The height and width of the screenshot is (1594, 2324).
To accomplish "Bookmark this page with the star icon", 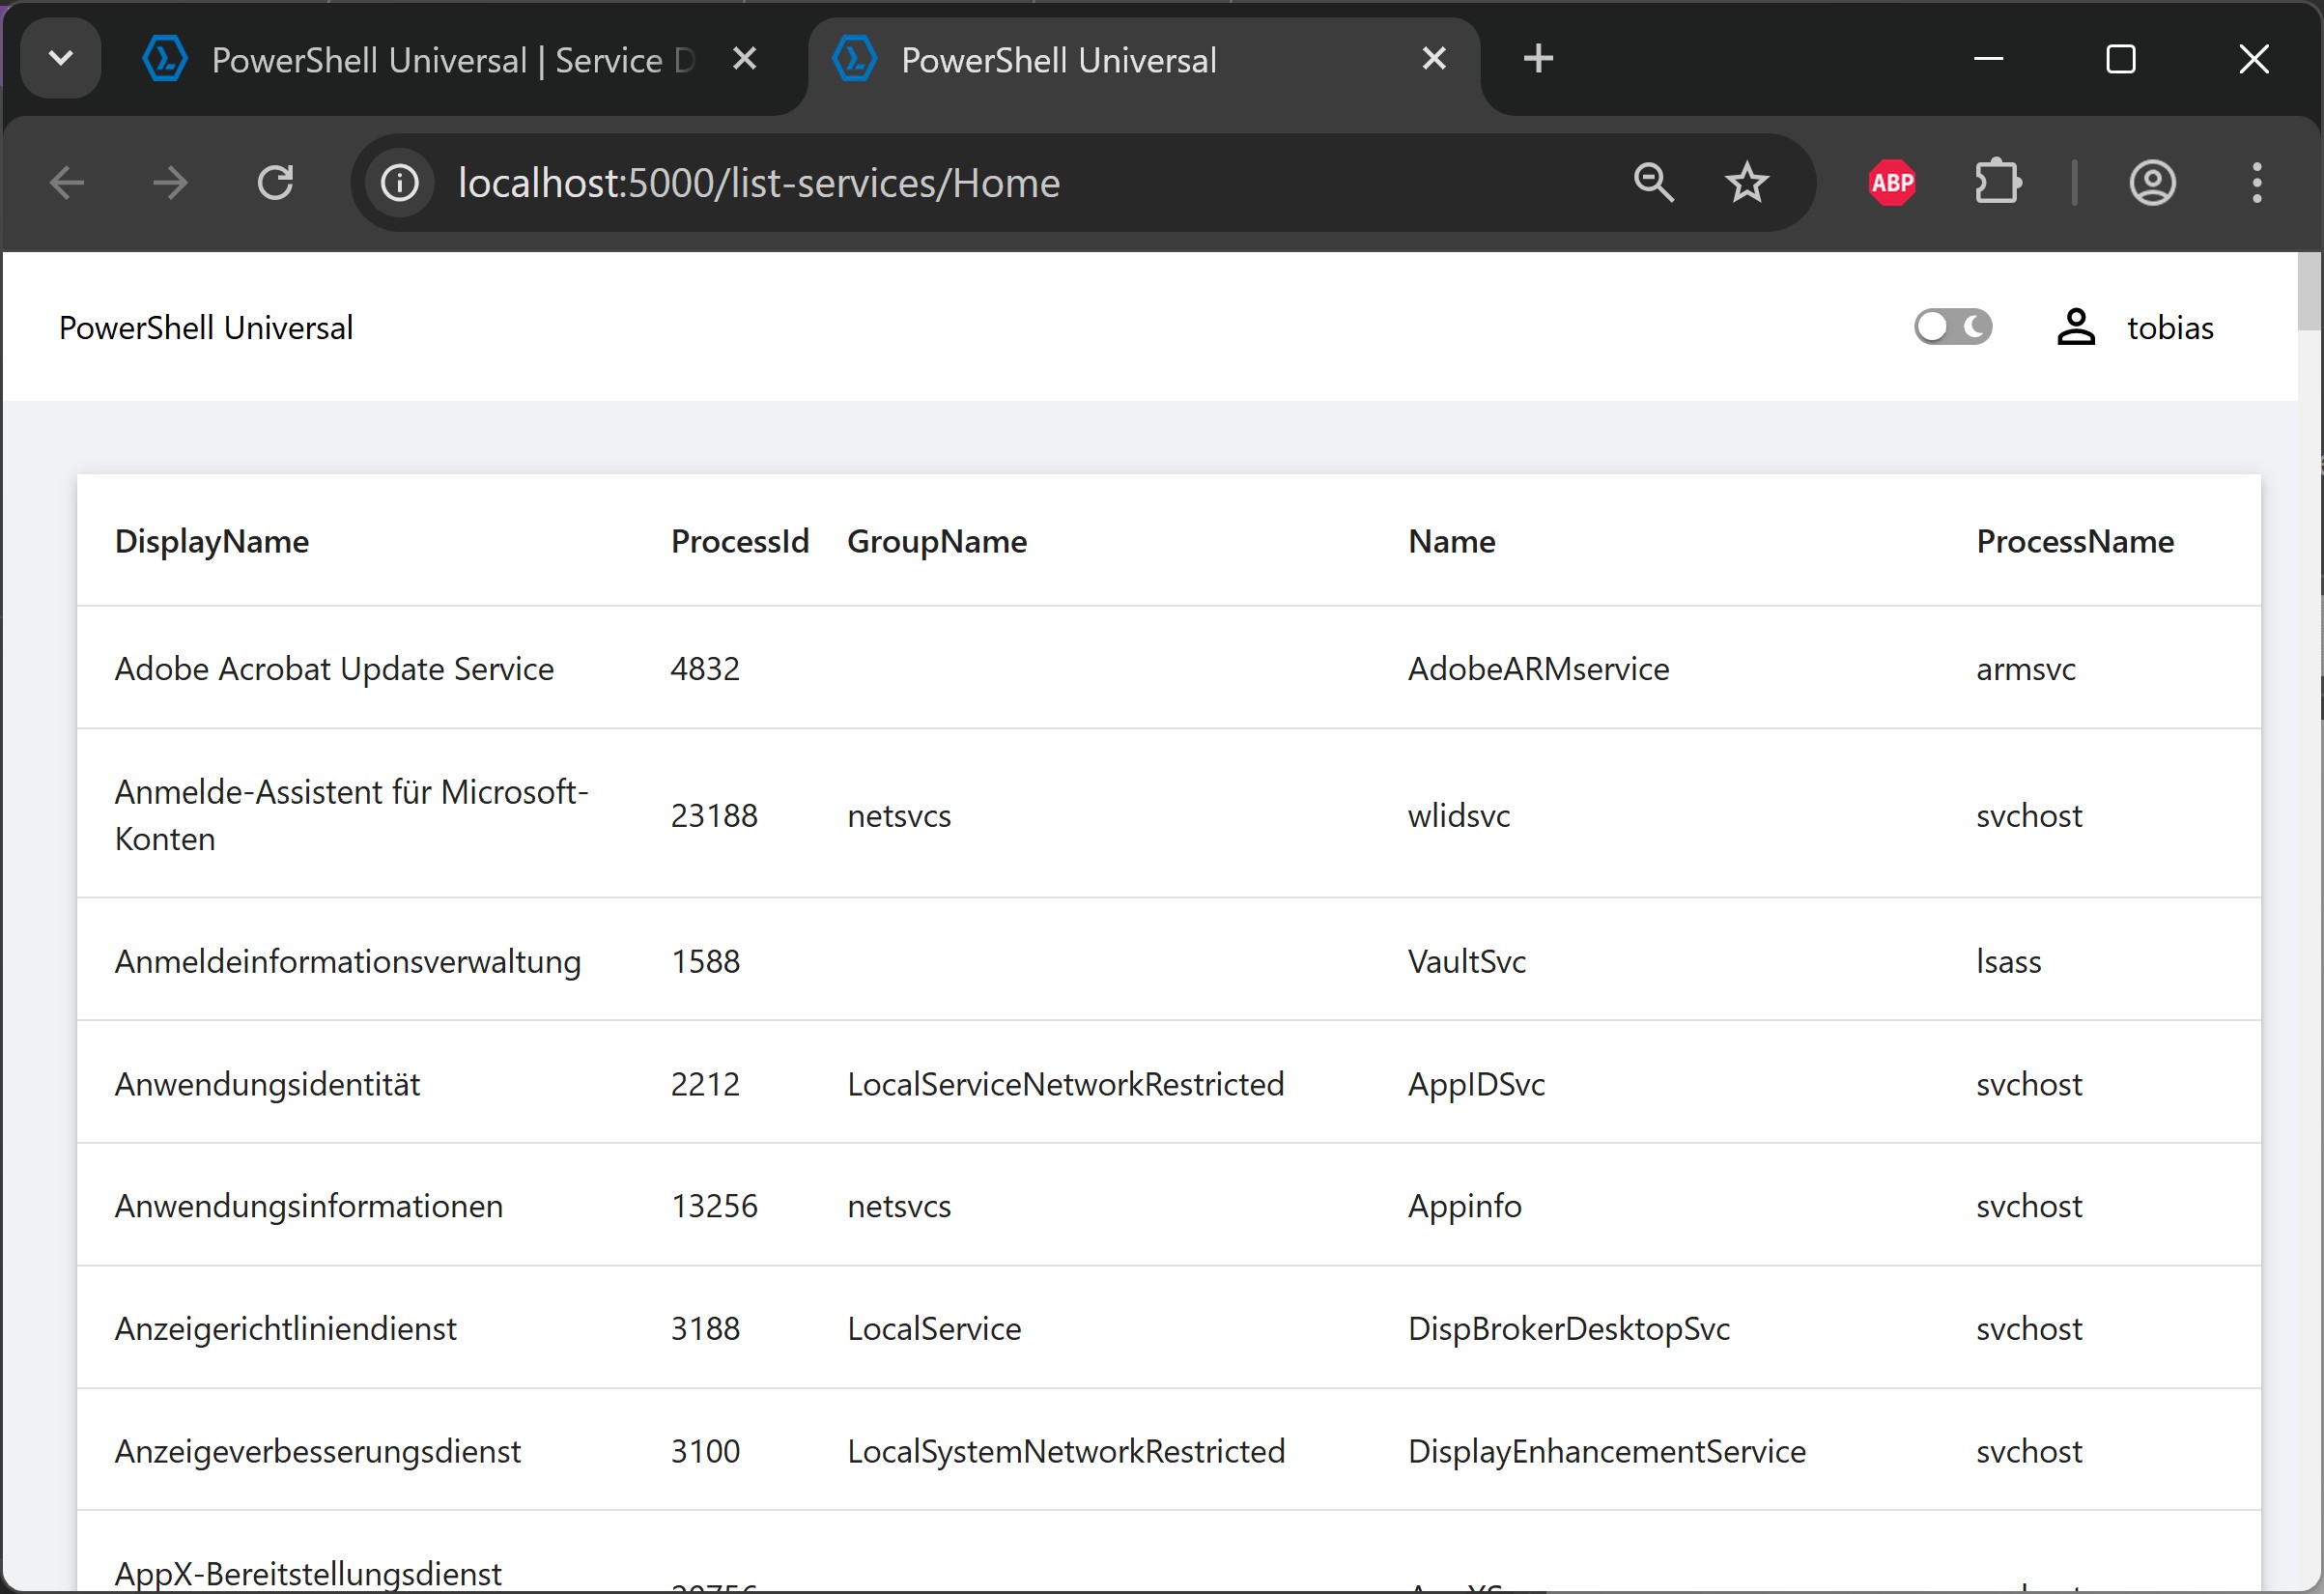I will (x=1747, y=183).
